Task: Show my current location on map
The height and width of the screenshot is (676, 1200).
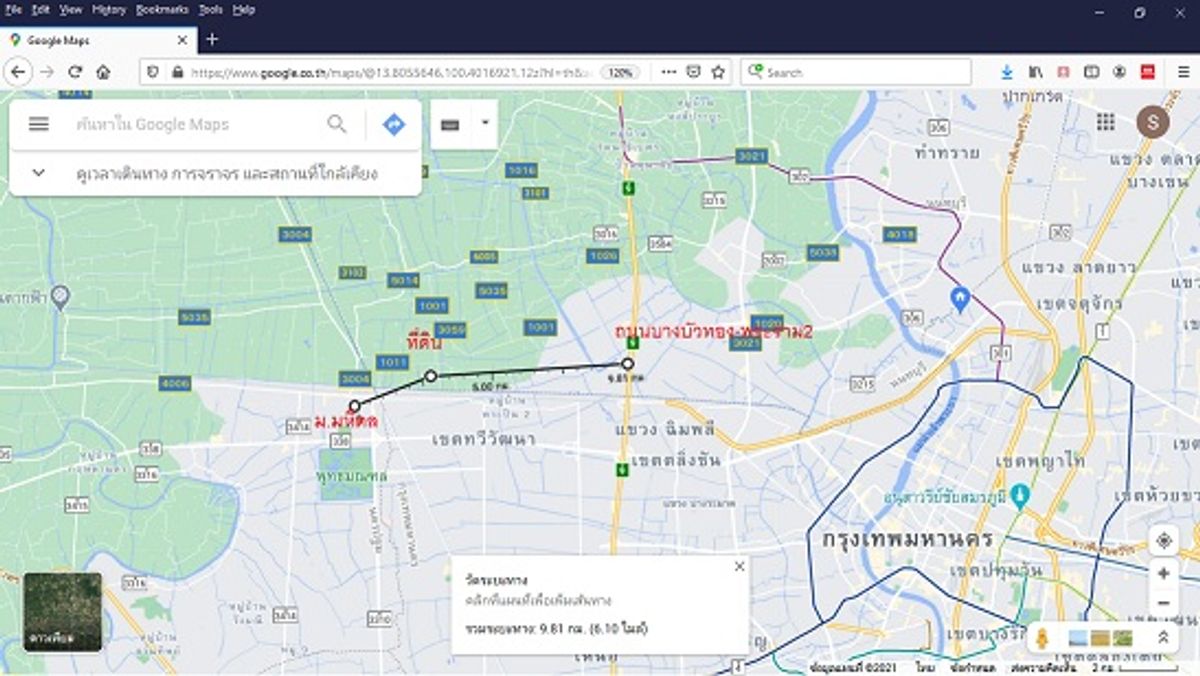Action: 1164,541
